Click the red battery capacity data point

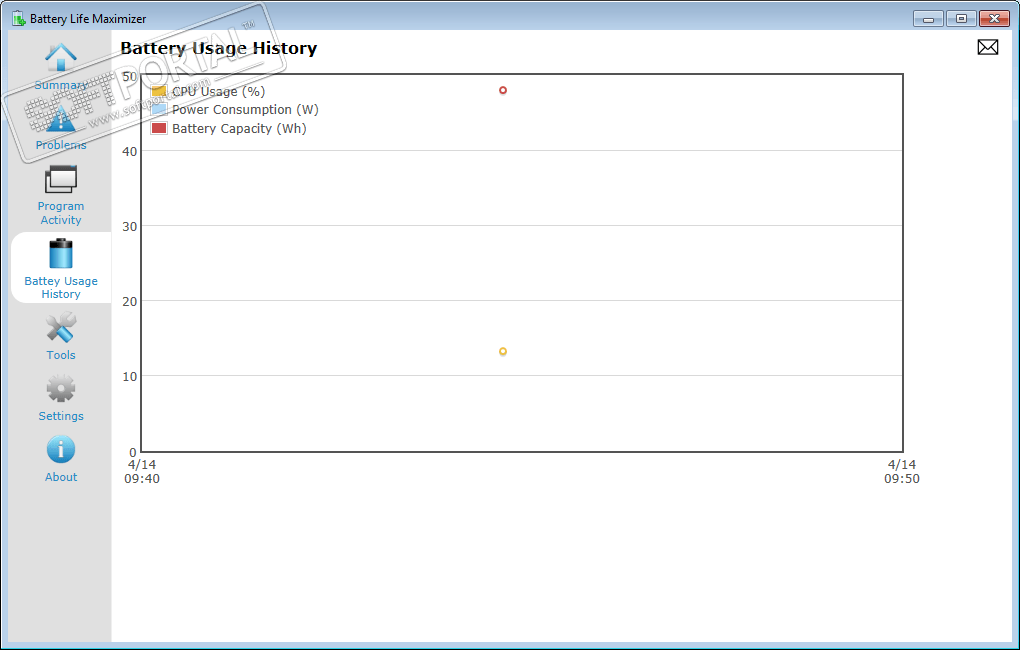point(503,90)
